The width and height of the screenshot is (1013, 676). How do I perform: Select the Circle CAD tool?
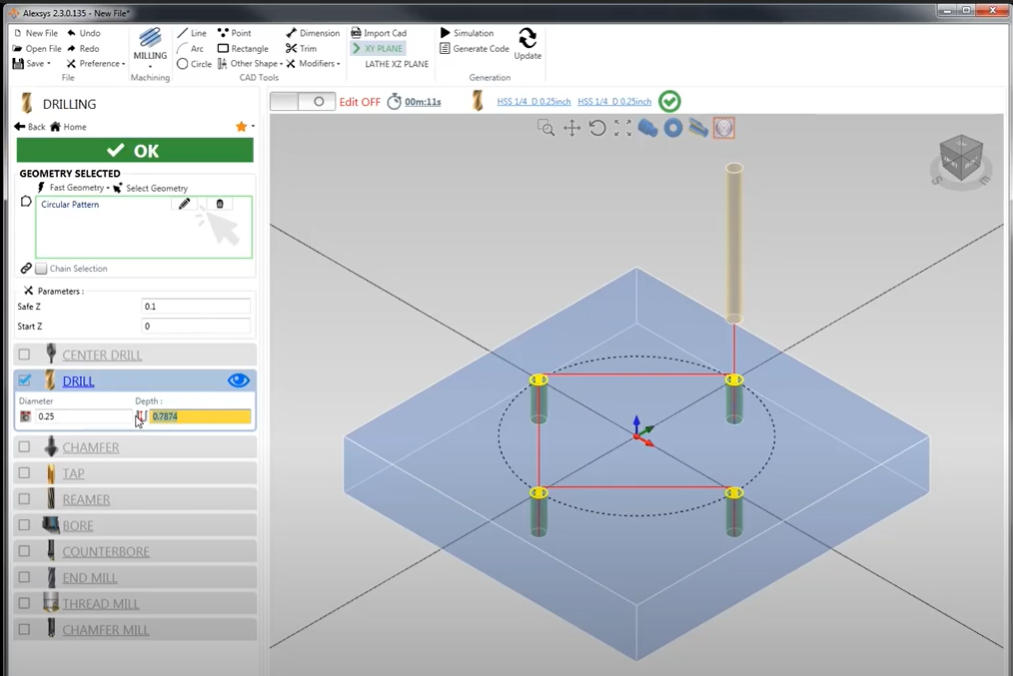coord(194,63)
